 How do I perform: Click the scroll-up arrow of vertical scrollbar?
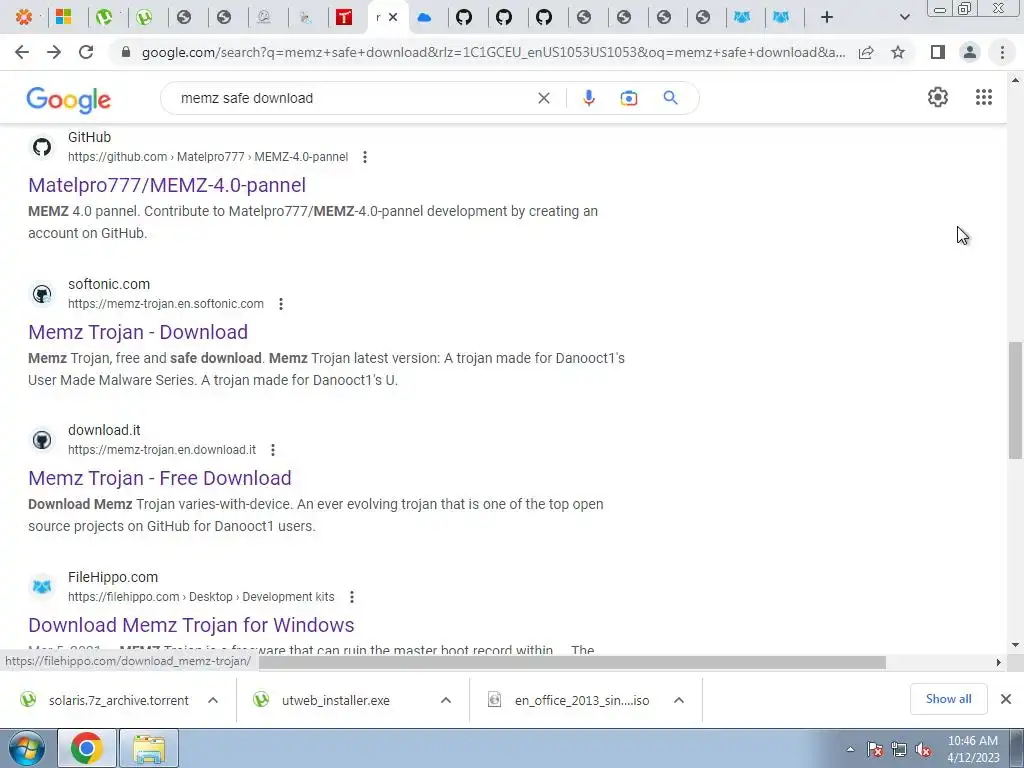click(x=1015, y=80)
